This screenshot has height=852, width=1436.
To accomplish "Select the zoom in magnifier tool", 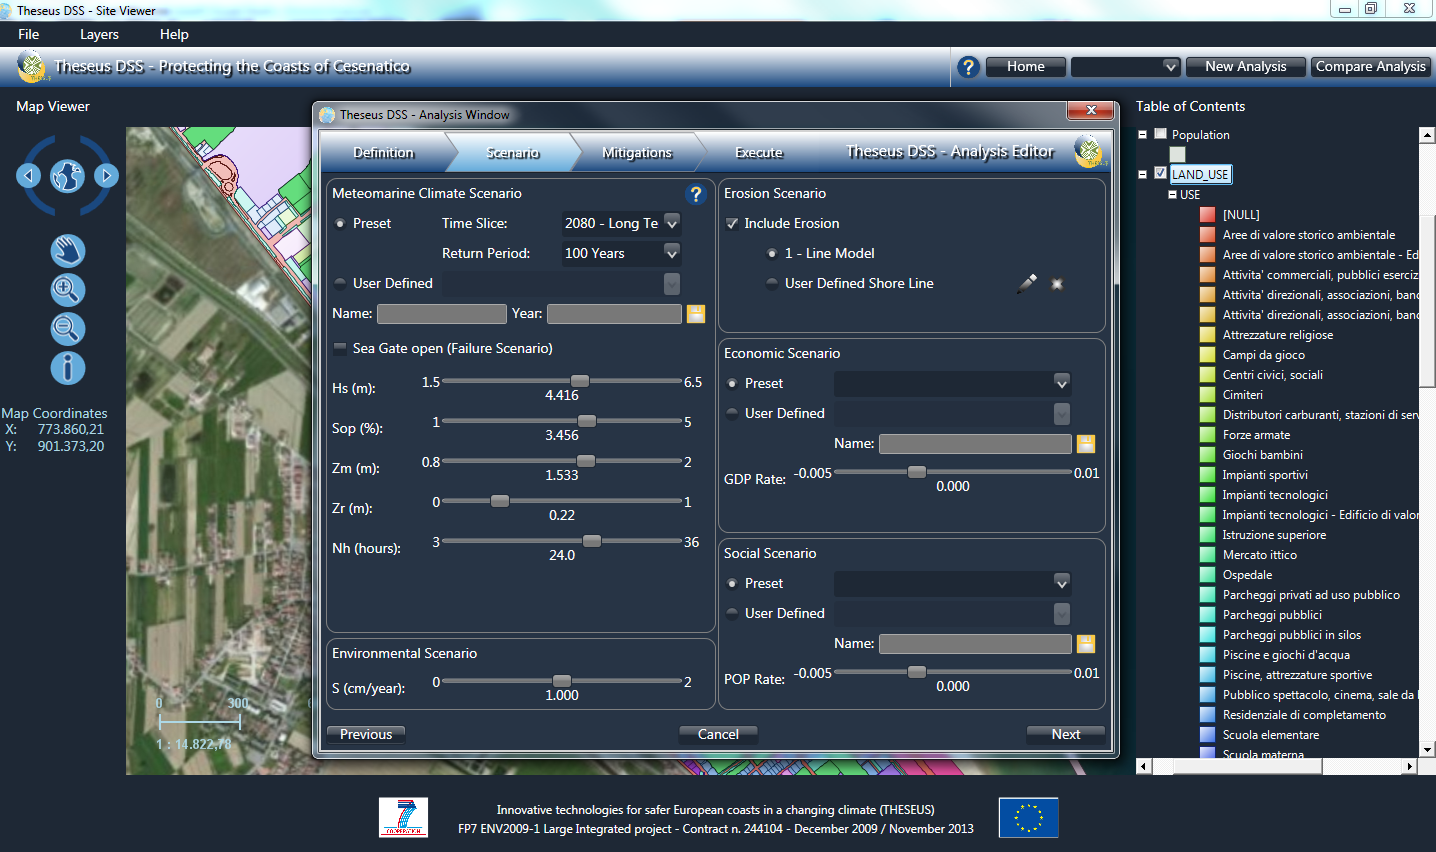I will tap(67, 290).
